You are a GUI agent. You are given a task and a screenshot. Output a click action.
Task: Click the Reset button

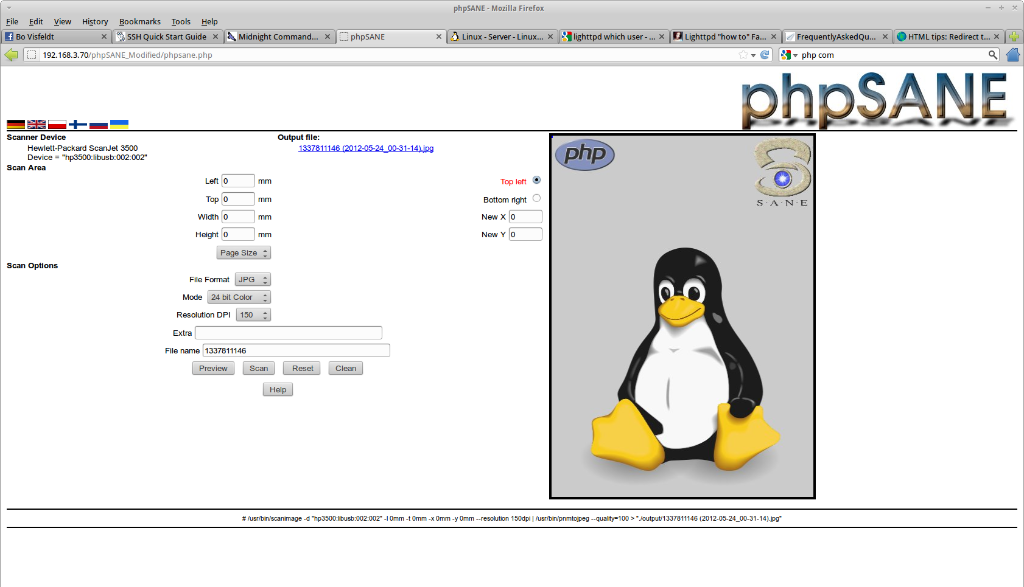coord(302,368)
